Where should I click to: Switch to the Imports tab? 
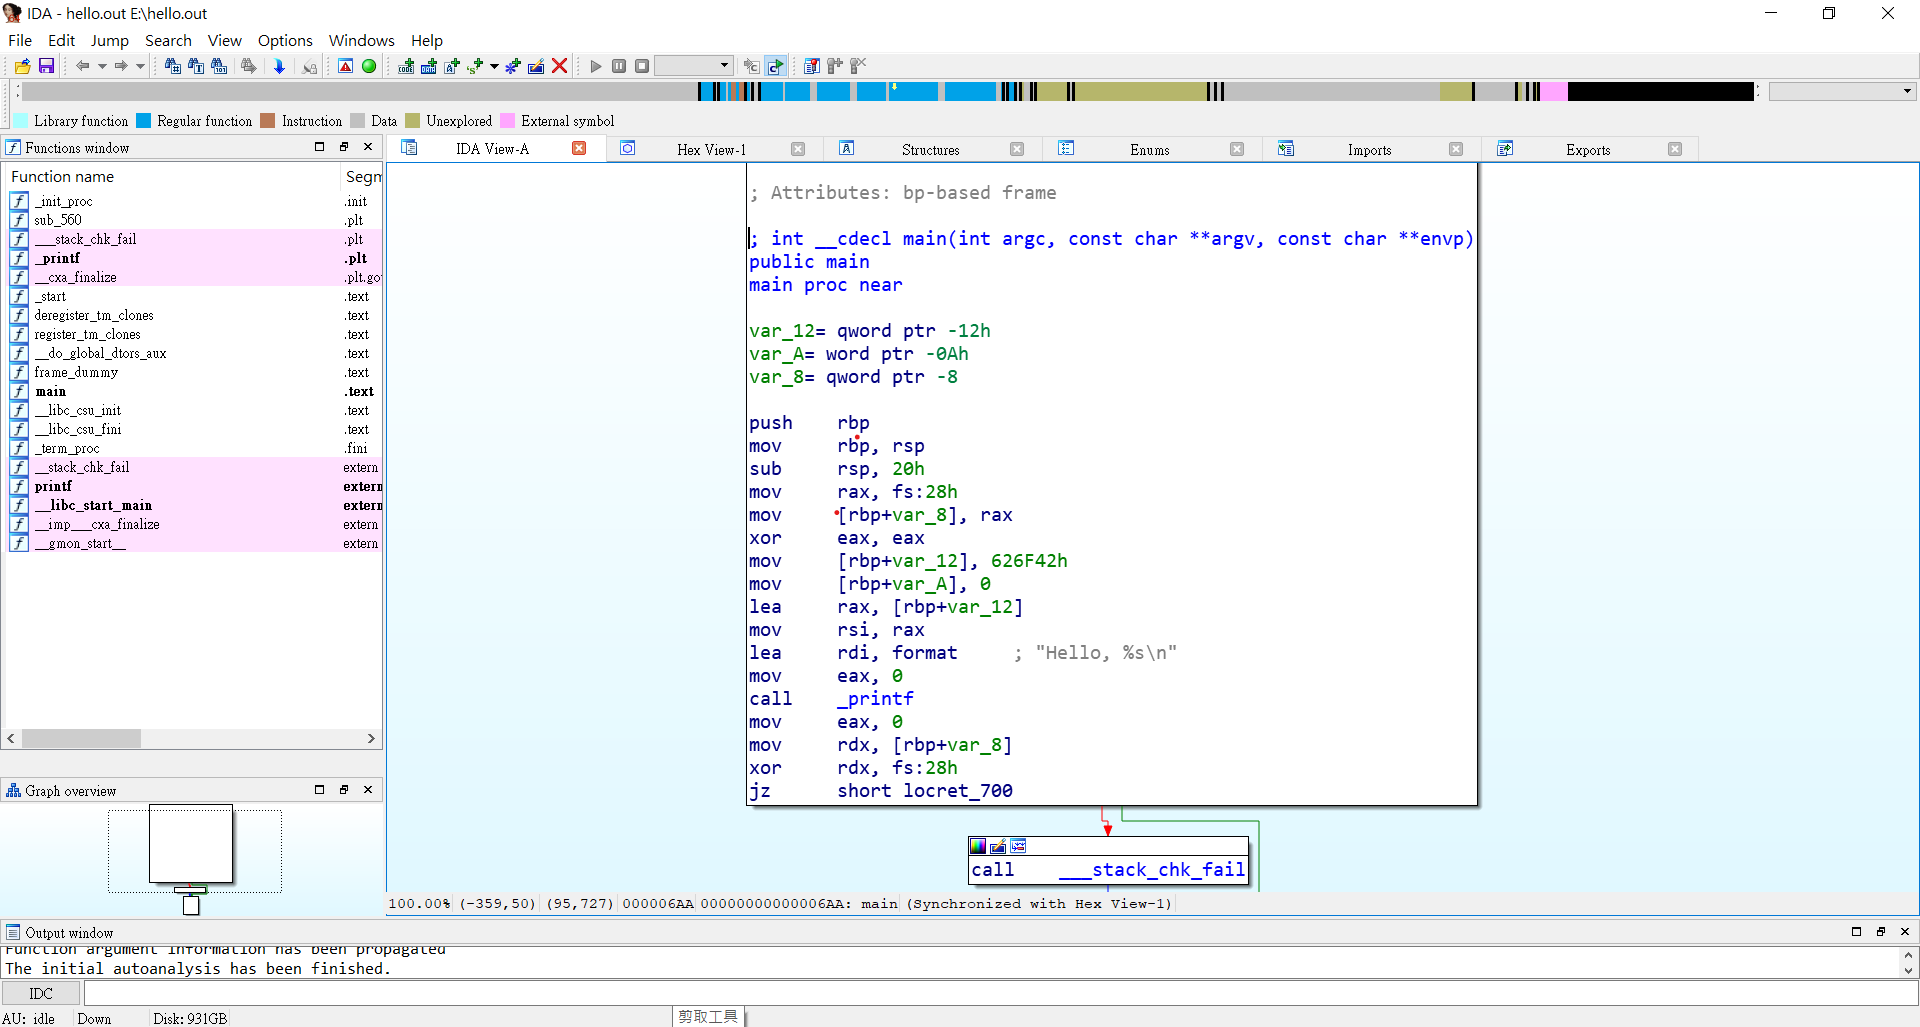click(1369, 150)
